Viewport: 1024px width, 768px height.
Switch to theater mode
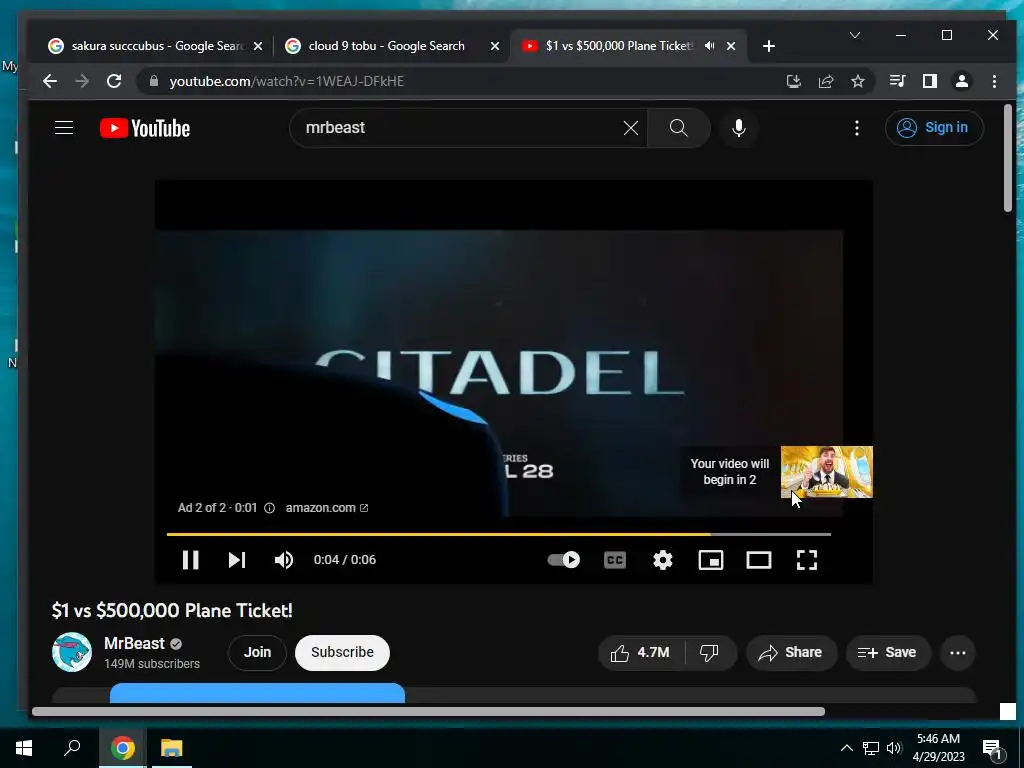759,560
